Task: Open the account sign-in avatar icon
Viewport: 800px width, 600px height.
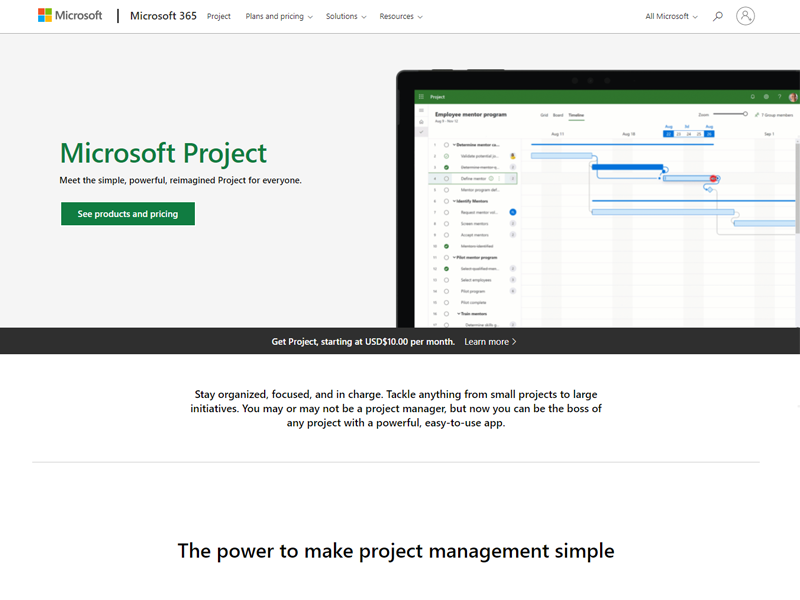Action: click(x=745, y=16)
